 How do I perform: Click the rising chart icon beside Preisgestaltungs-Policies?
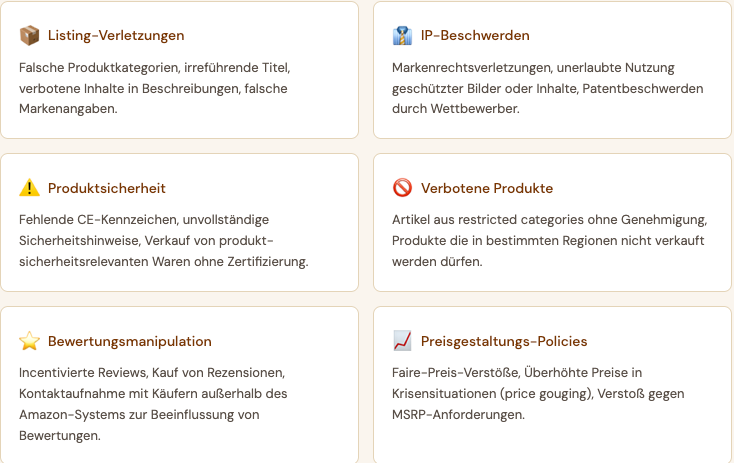(402, 341)
